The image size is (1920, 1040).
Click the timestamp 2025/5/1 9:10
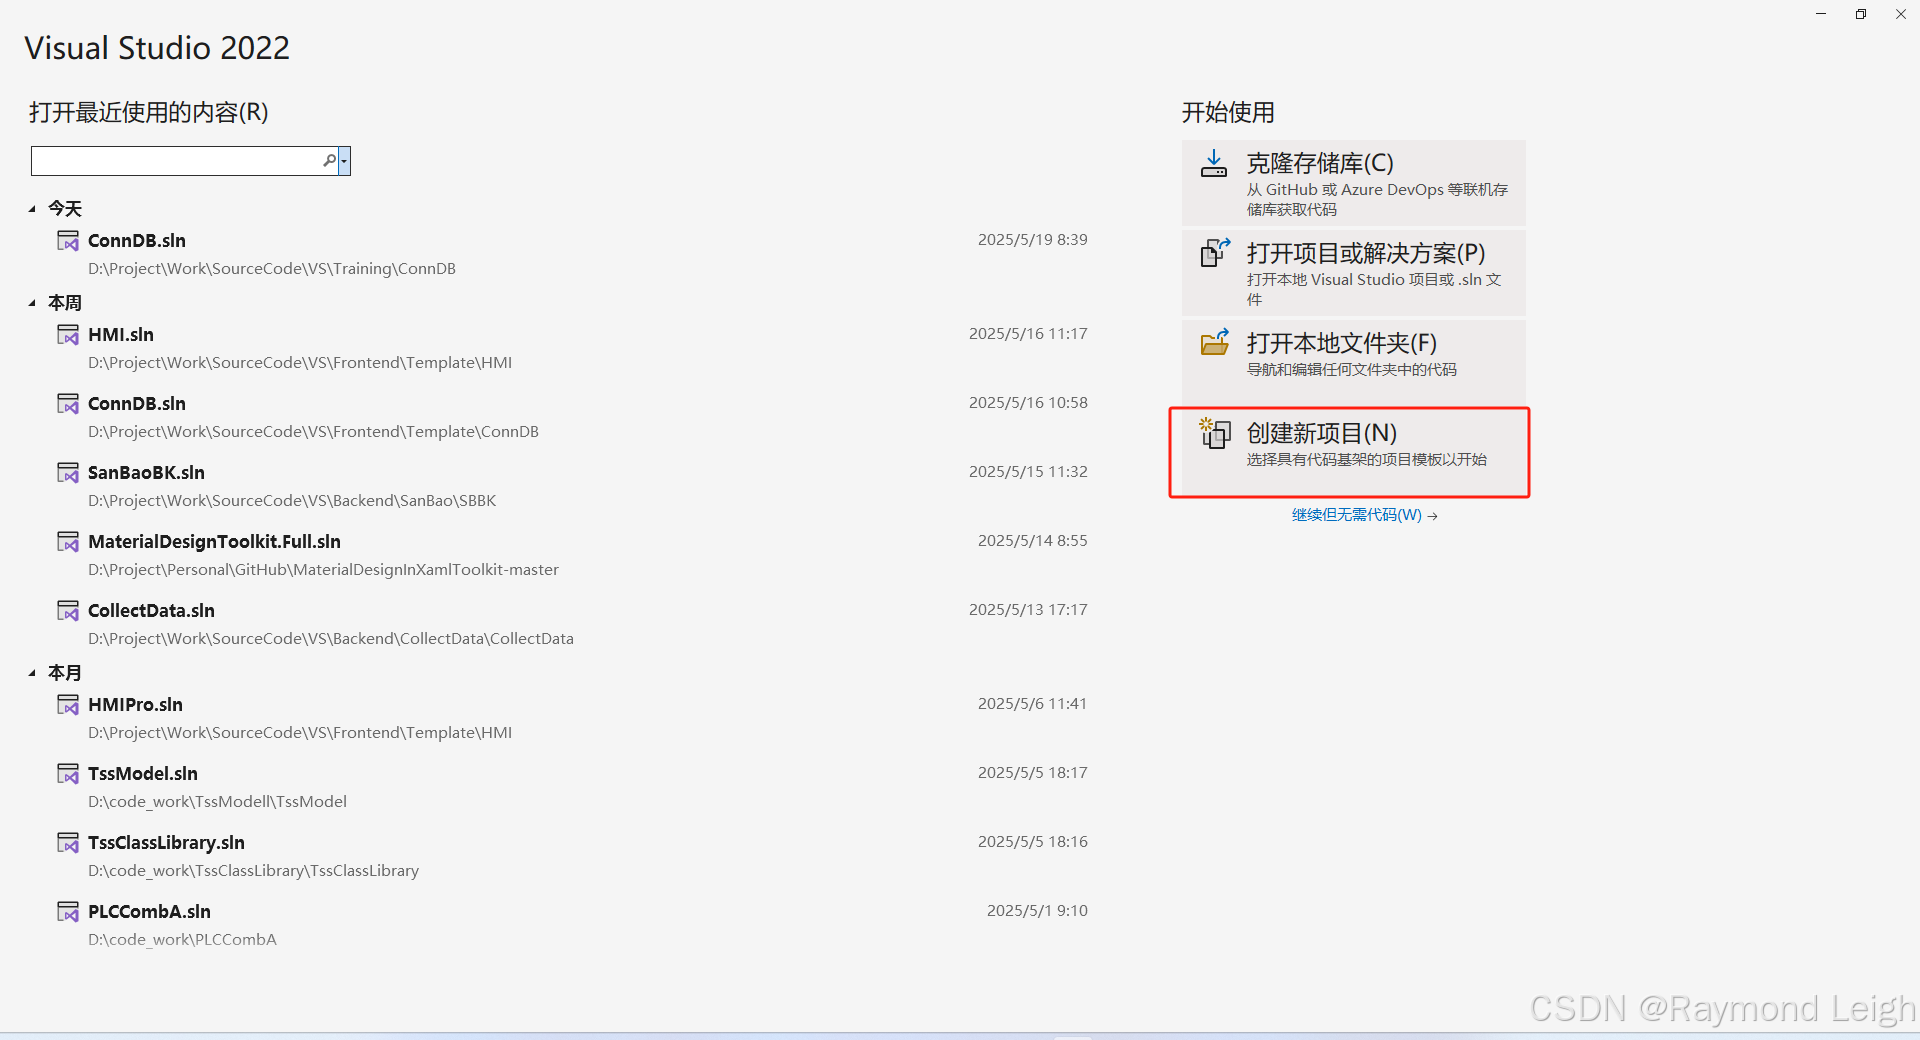1037,911
